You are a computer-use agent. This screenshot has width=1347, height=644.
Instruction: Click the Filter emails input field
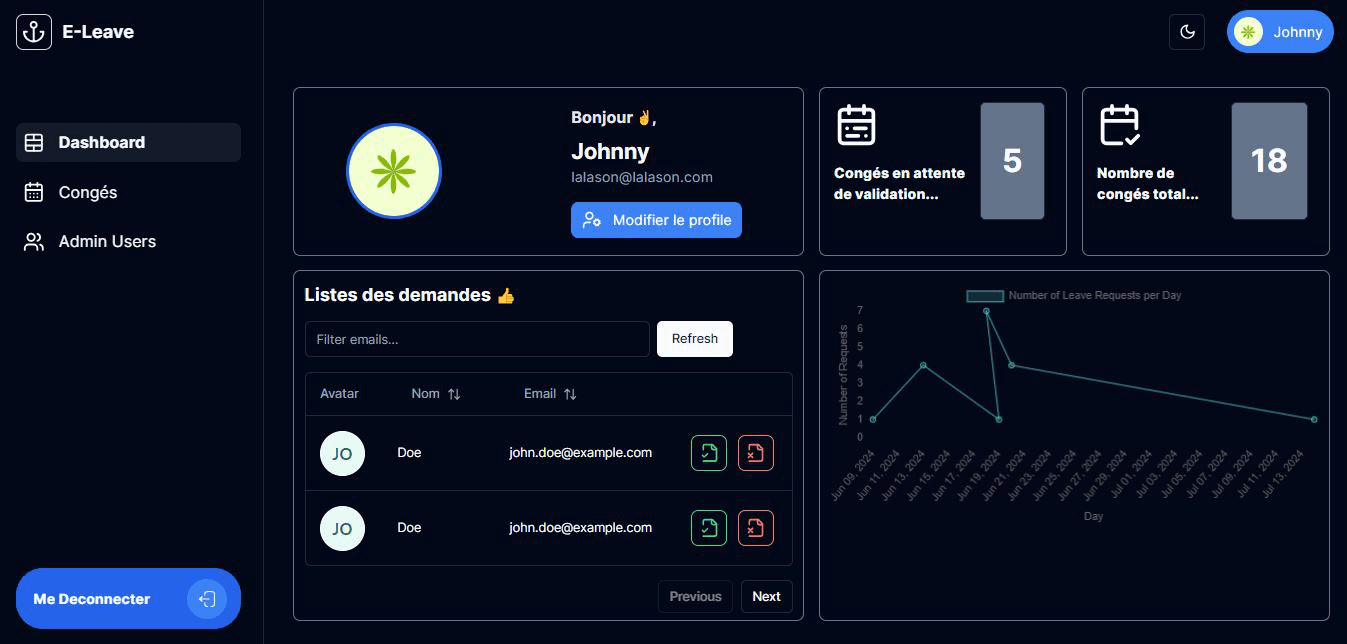(477, 338)
